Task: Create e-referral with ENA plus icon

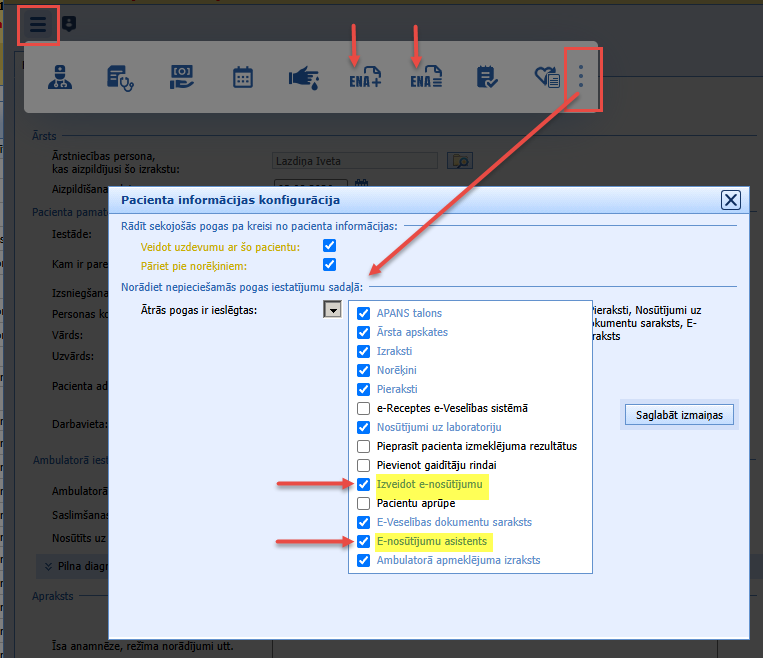Action: 365,77
